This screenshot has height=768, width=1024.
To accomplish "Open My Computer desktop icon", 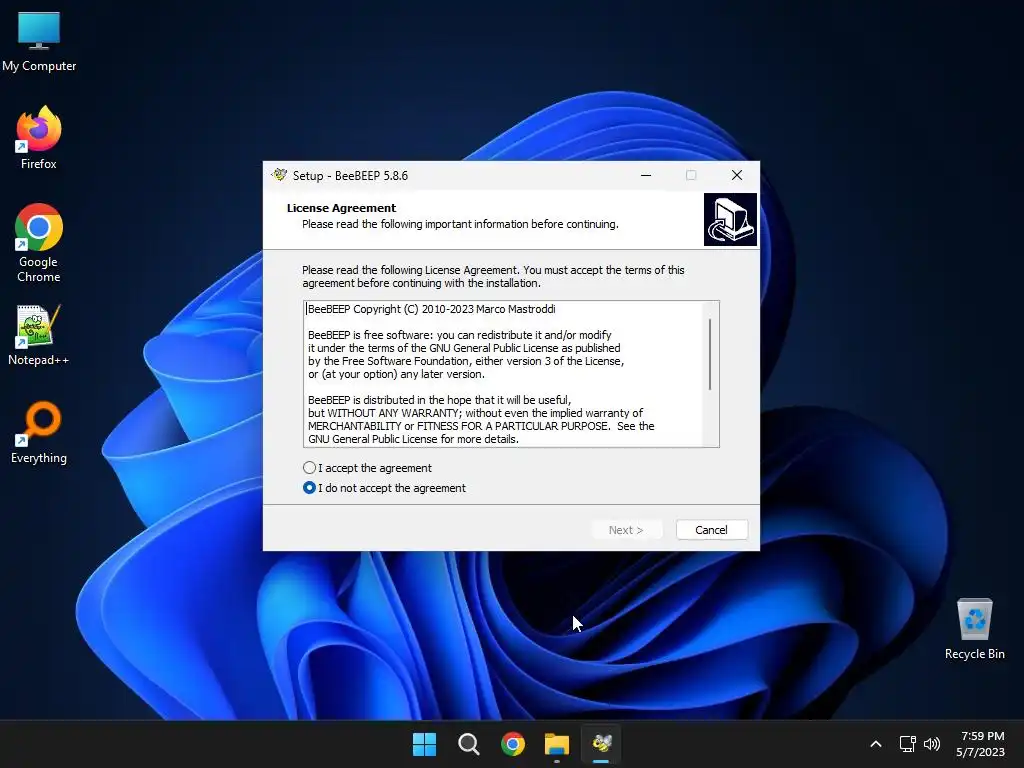I will 39,40.
